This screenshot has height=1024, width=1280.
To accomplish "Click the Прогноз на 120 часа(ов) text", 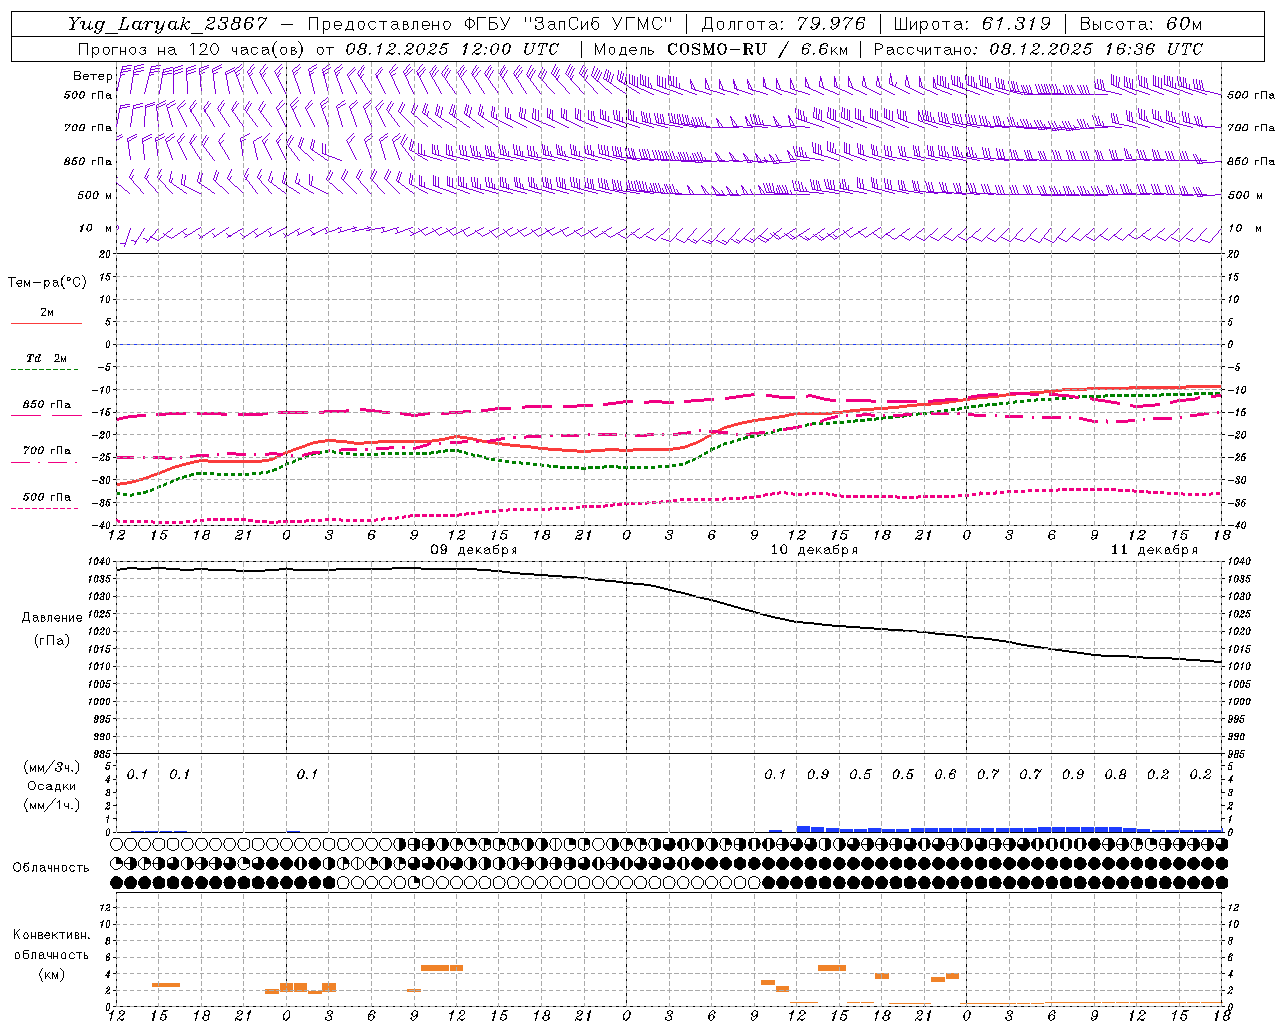I will 192,49.
